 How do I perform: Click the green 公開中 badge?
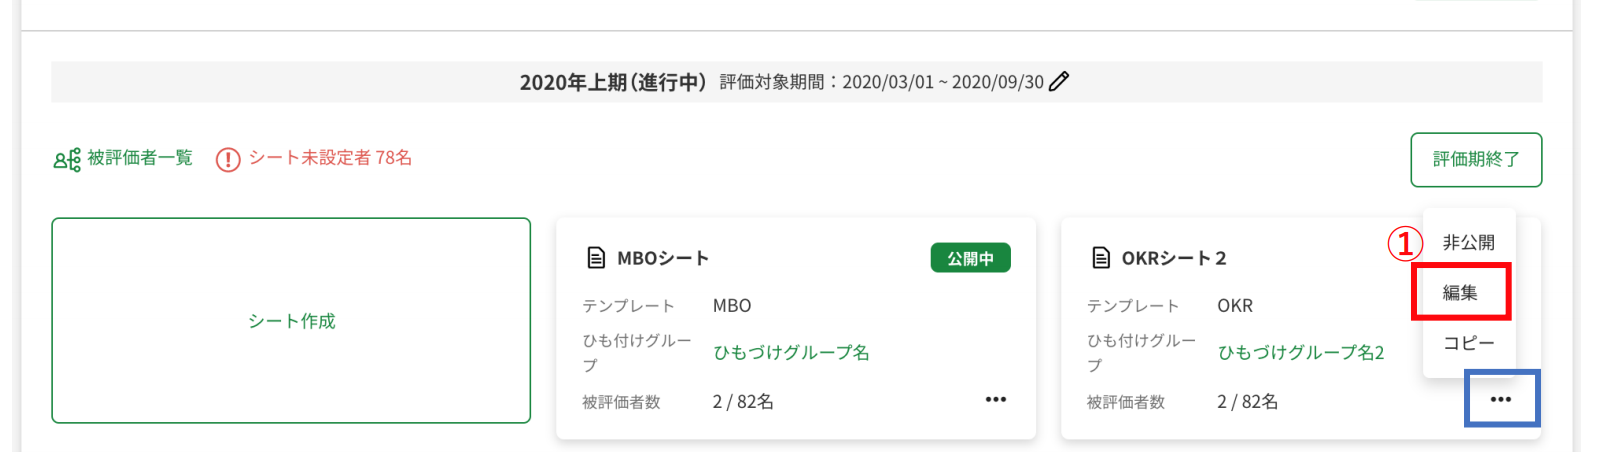(970, 258)
